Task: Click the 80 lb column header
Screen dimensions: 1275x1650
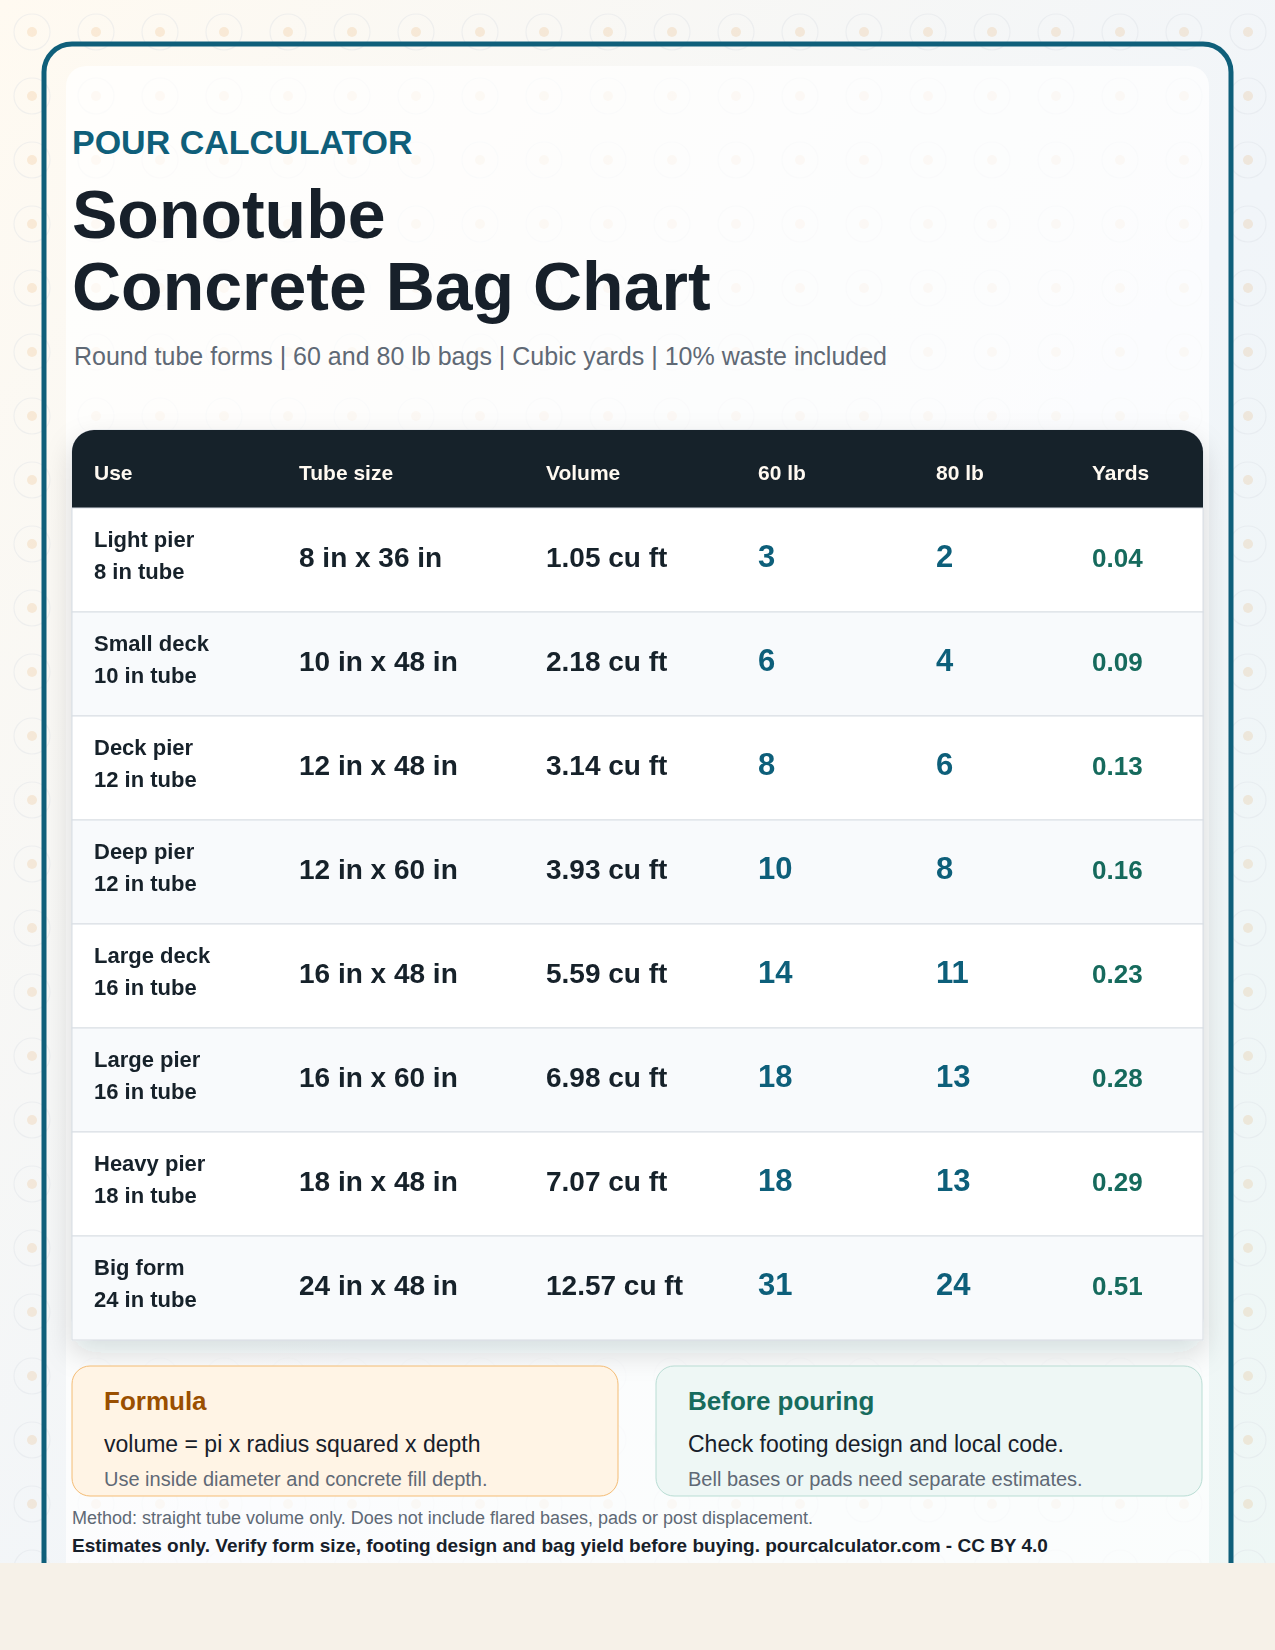Action: tap(960, 473)
